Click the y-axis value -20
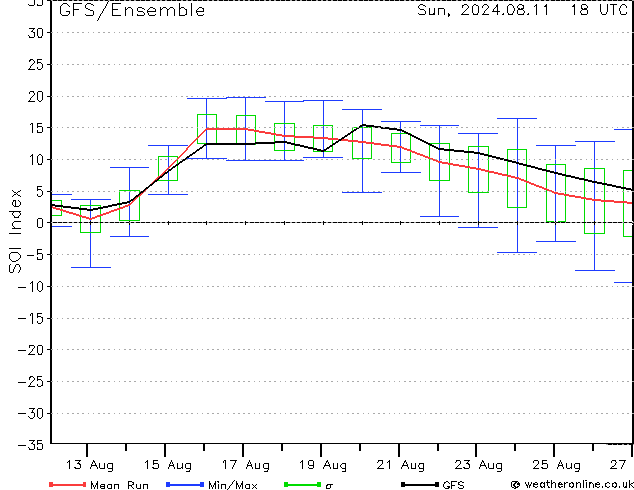This screenshot has height=490, width=634. click(31, 350)
